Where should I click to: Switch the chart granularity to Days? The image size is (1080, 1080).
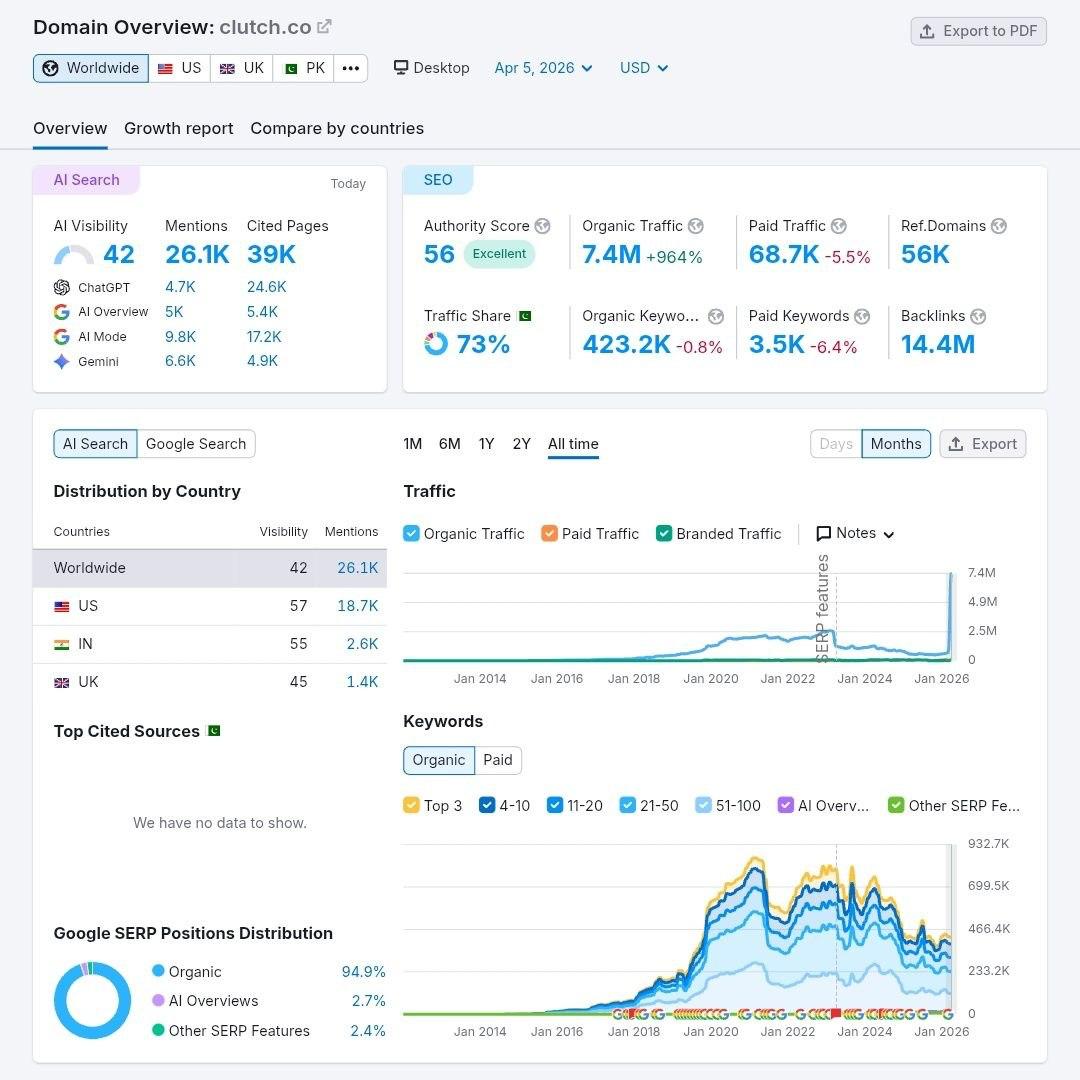pyautogui.click(x=836, y=443)
